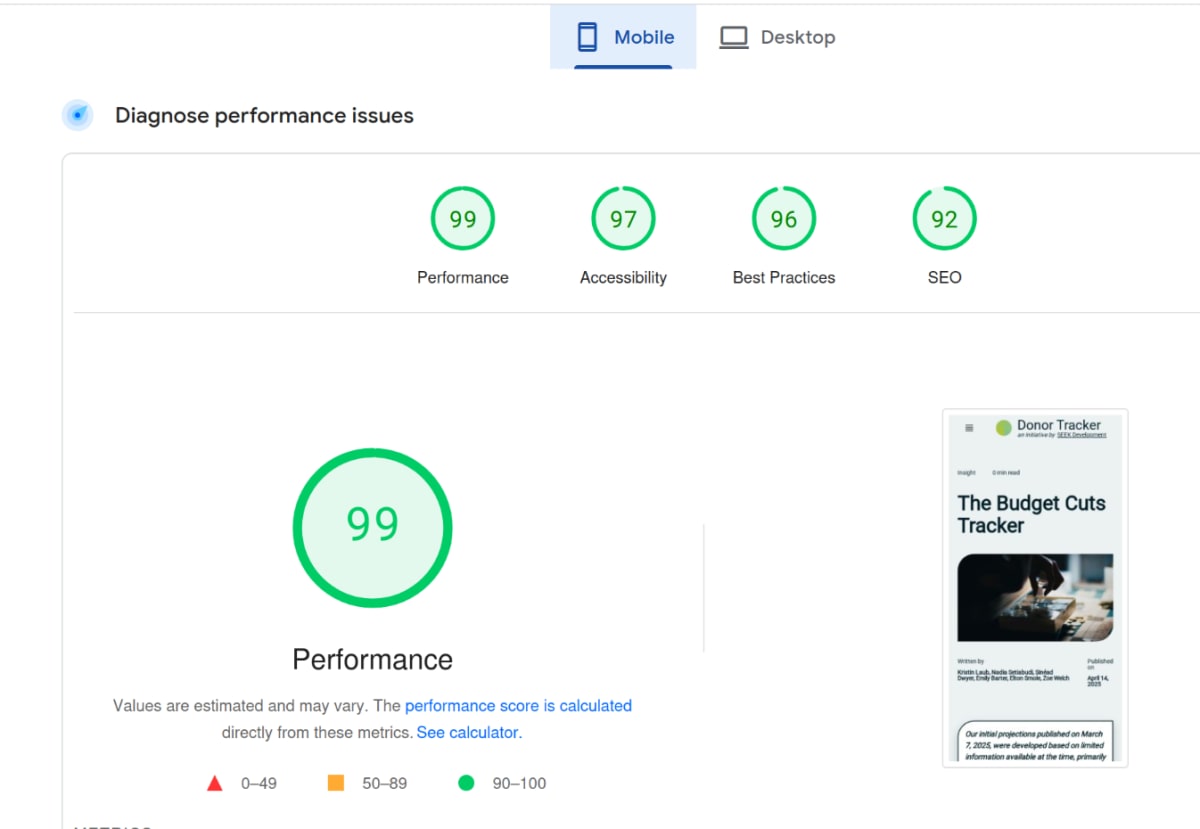Click the hamburger menu icon in thumbnail

click(x=969, y=428)
